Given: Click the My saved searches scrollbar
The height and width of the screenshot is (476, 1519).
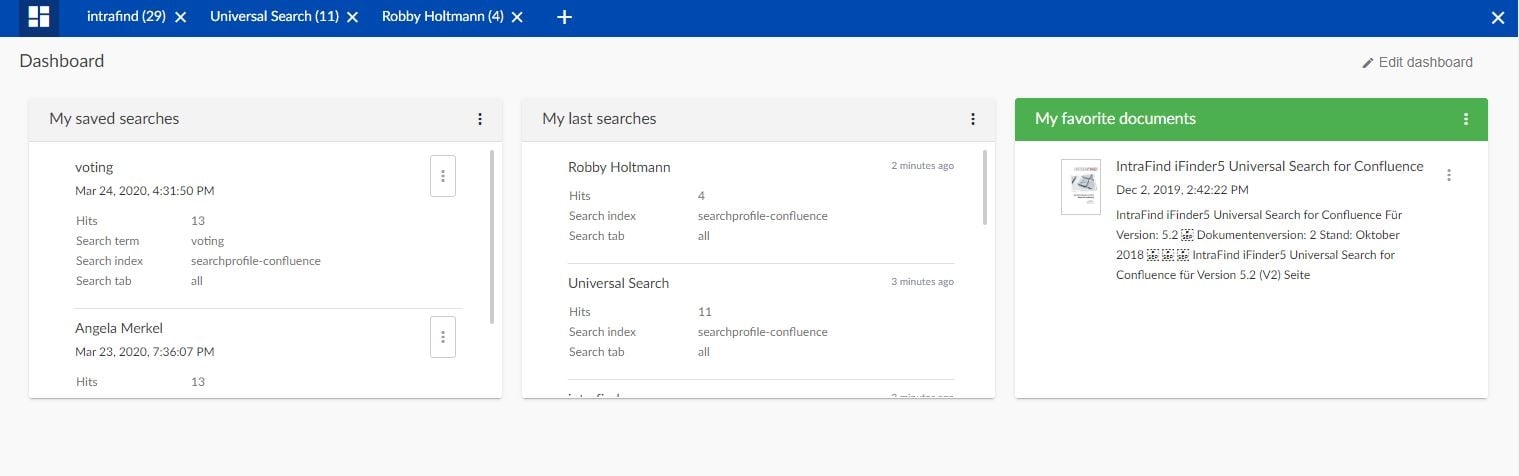Looking at the screenshot, I should pos(491,237).
